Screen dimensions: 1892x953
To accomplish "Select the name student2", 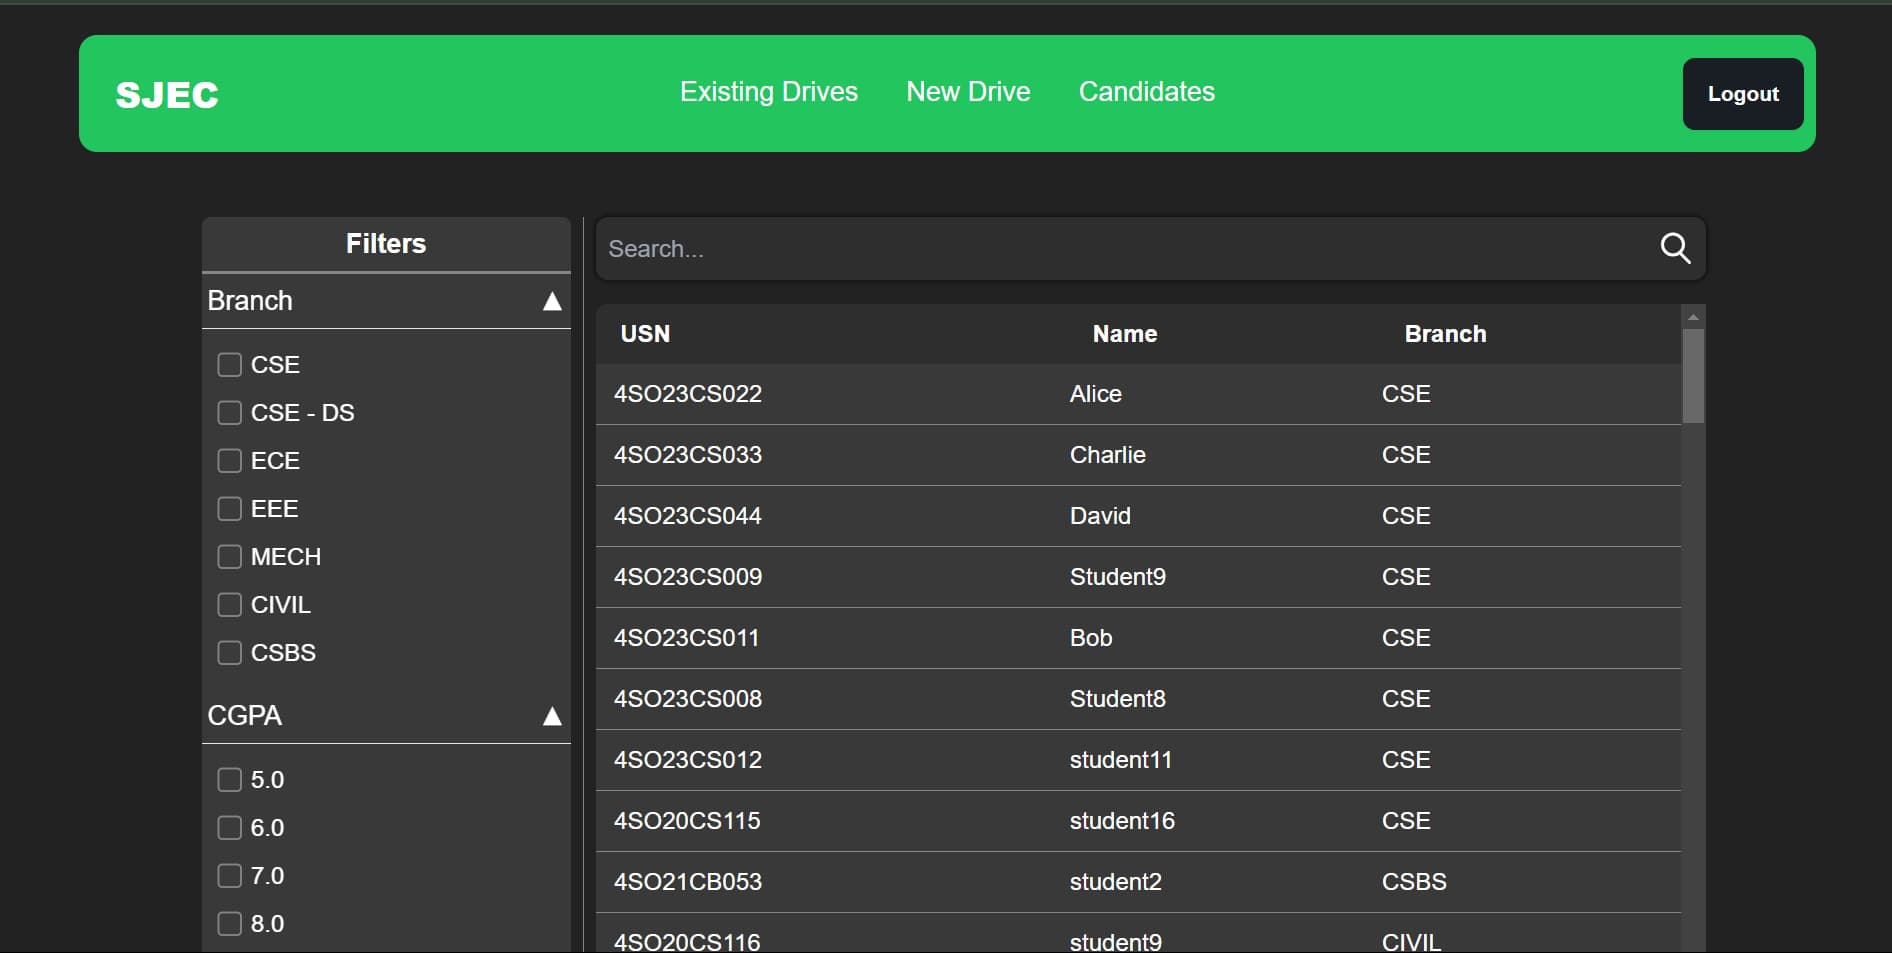I will click(x=1116, y=882).
